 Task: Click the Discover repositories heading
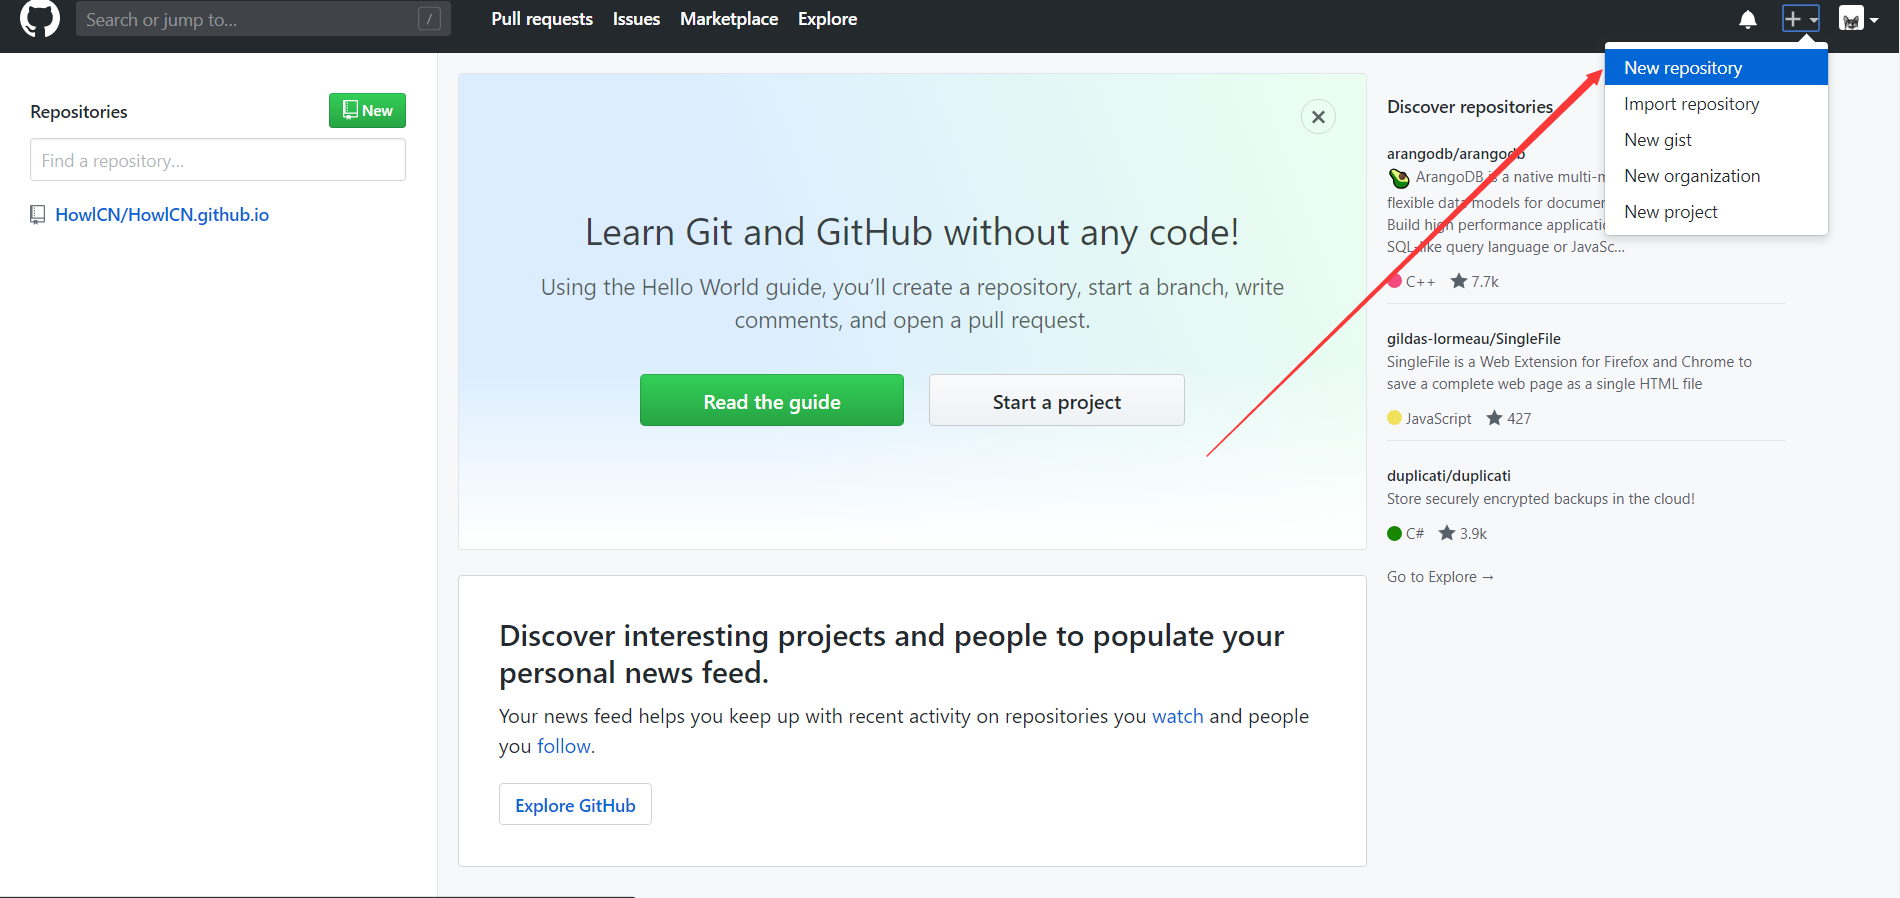point(1470,107)
